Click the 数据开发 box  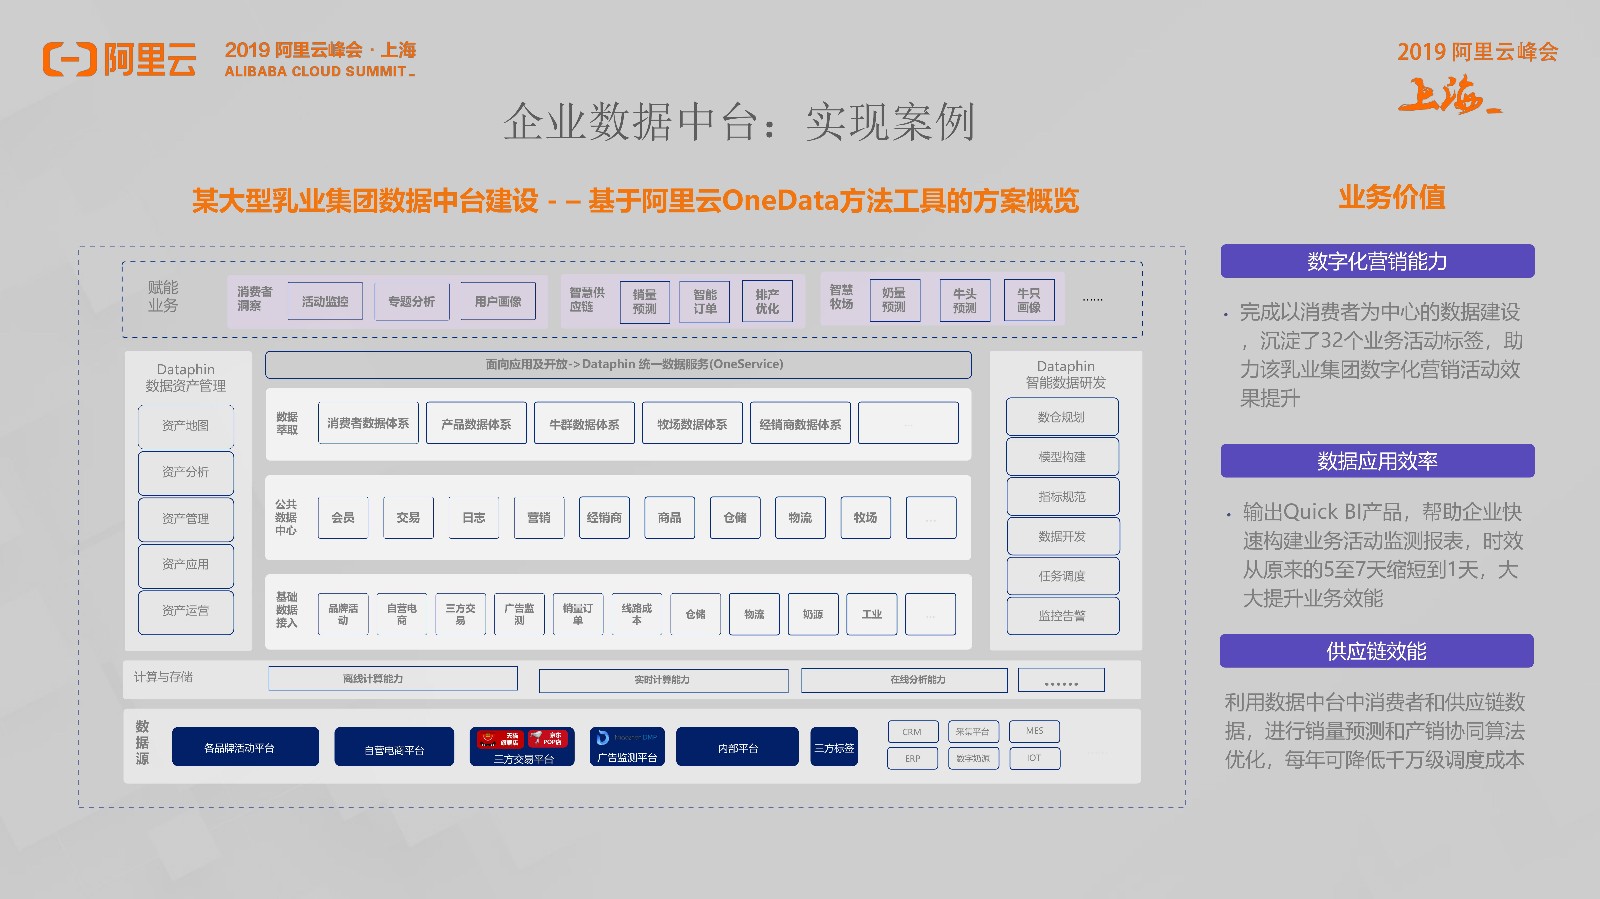(x=1062, y=537)
